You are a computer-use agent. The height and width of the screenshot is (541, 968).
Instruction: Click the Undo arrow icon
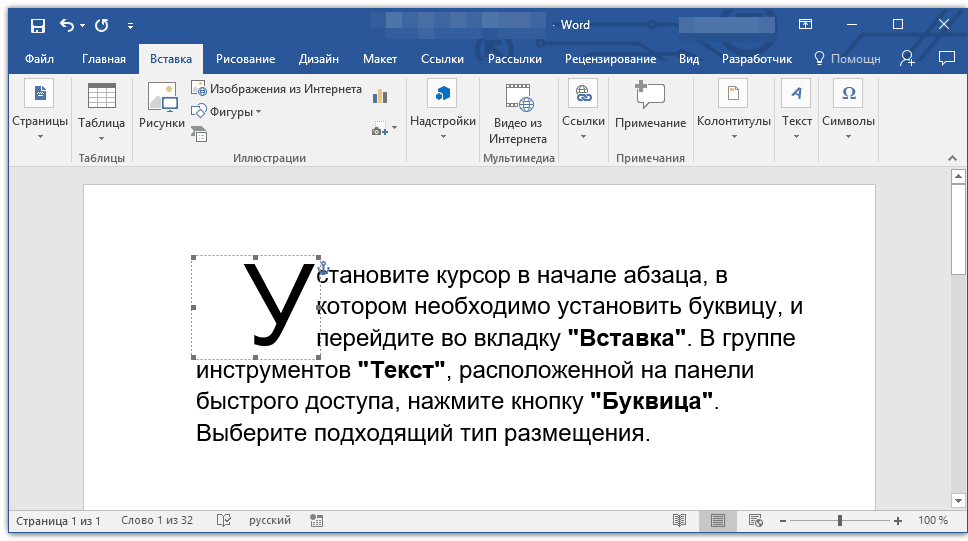[67, 25]
